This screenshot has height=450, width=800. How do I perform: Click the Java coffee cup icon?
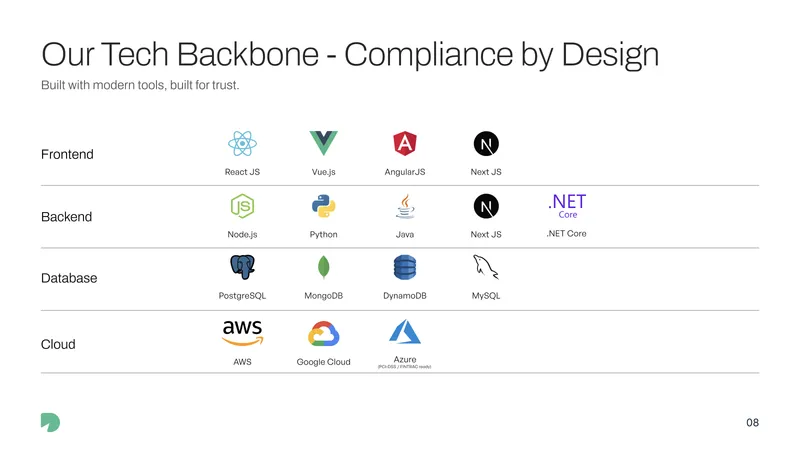pos(405,206)
